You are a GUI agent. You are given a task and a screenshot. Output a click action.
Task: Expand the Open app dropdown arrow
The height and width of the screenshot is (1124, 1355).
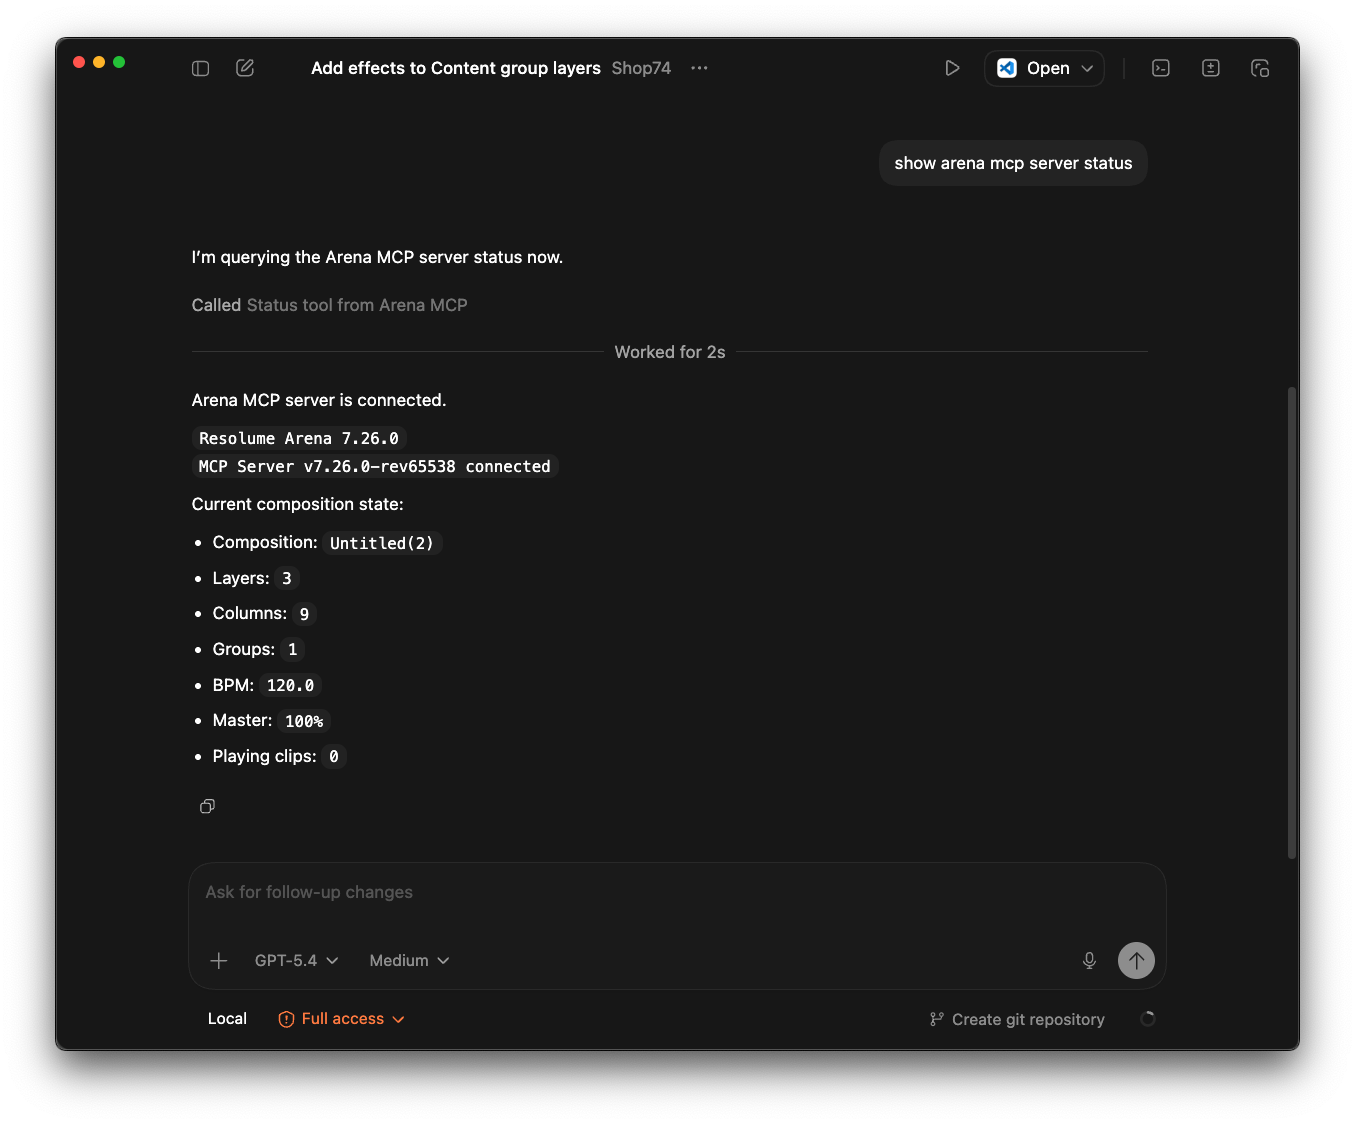pos(1088,68)
